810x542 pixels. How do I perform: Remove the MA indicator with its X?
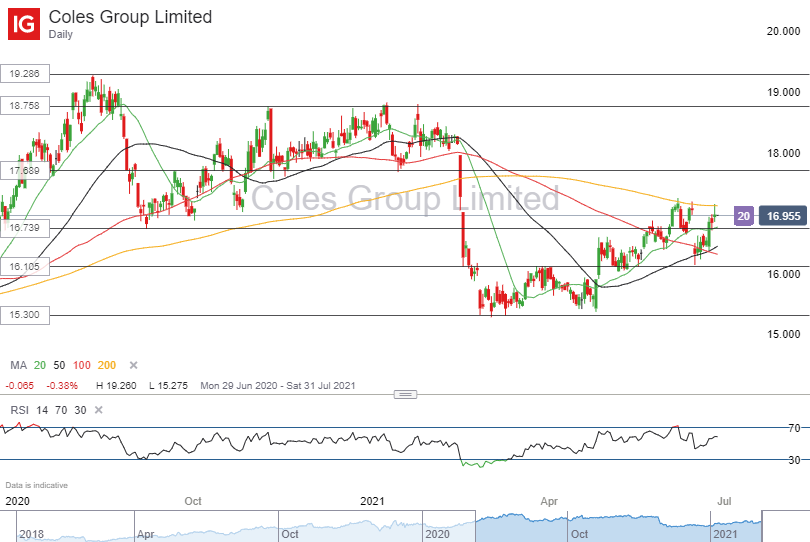pyautogui.click(x=133, y=365)
